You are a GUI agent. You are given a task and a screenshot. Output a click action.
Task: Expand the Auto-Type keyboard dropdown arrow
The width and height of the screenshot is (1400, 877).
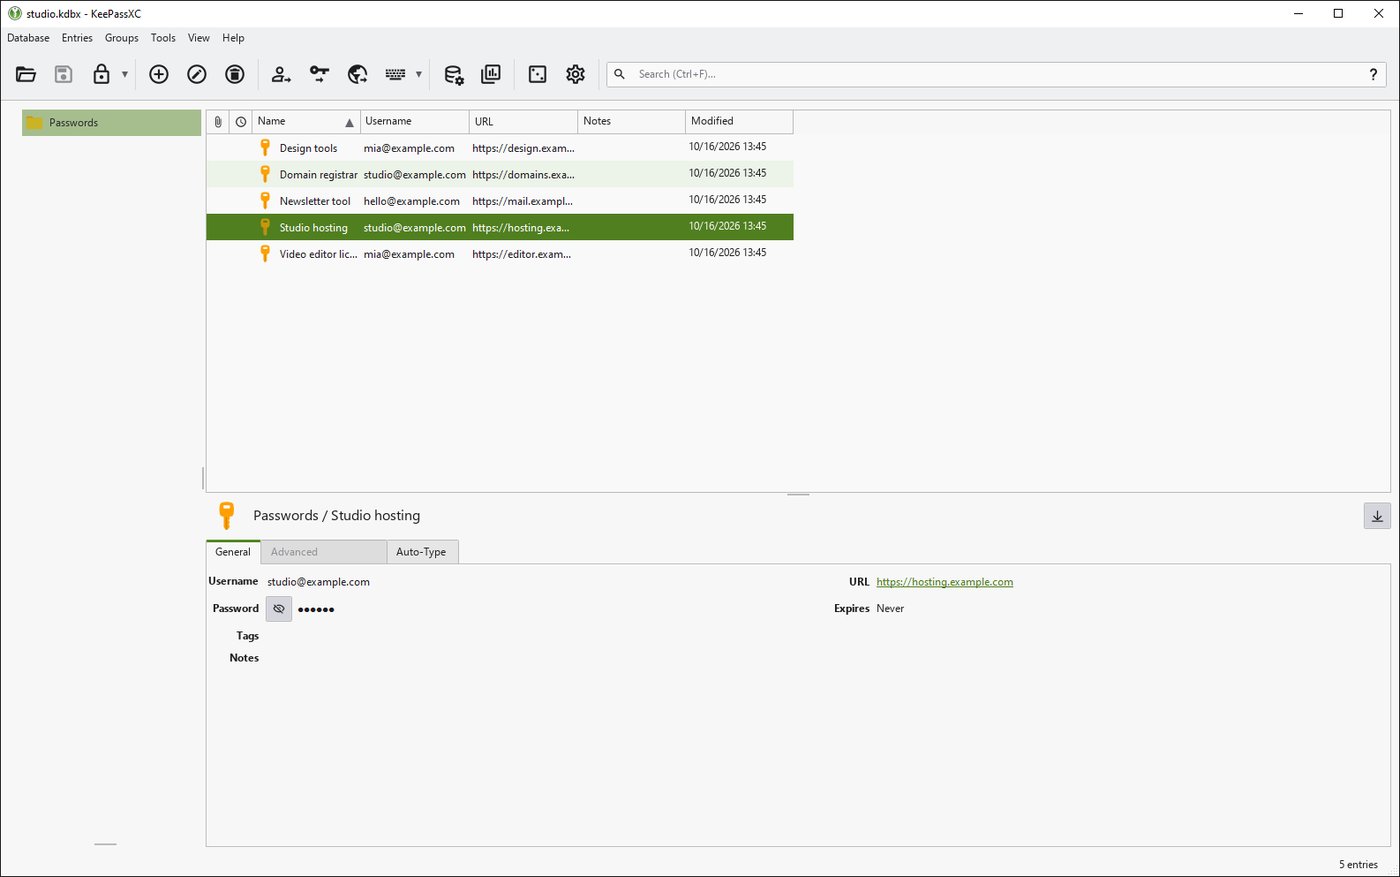(x=419, y=74)
